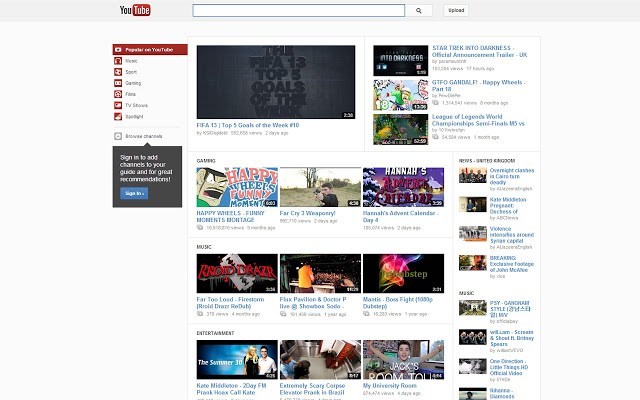Click Star Trek Into Darkness trailer title
Viewport: 640px width, 400px height.
[x=480, y=51]
